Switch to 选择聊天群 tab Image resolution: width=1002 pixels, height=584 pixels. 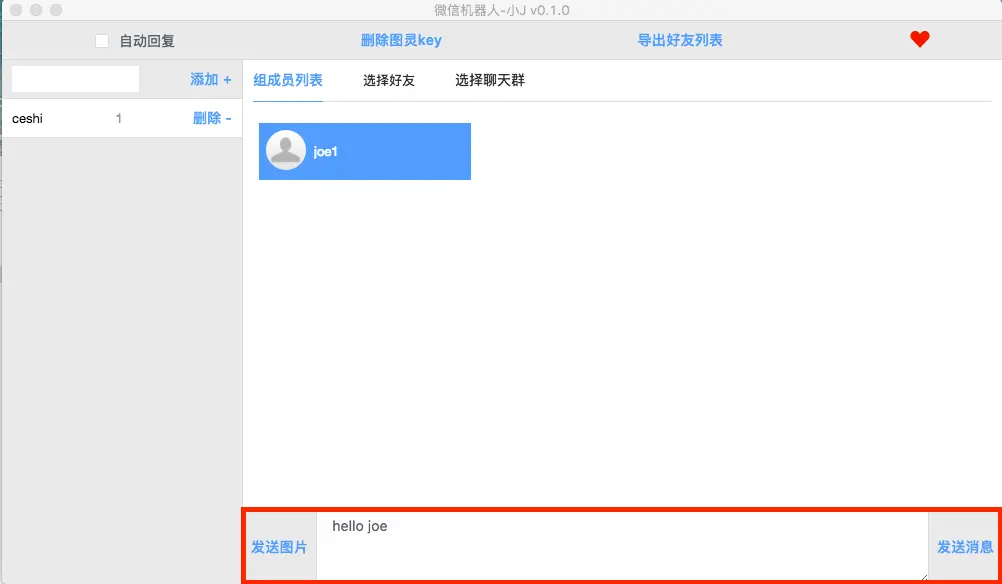[490, 81]
